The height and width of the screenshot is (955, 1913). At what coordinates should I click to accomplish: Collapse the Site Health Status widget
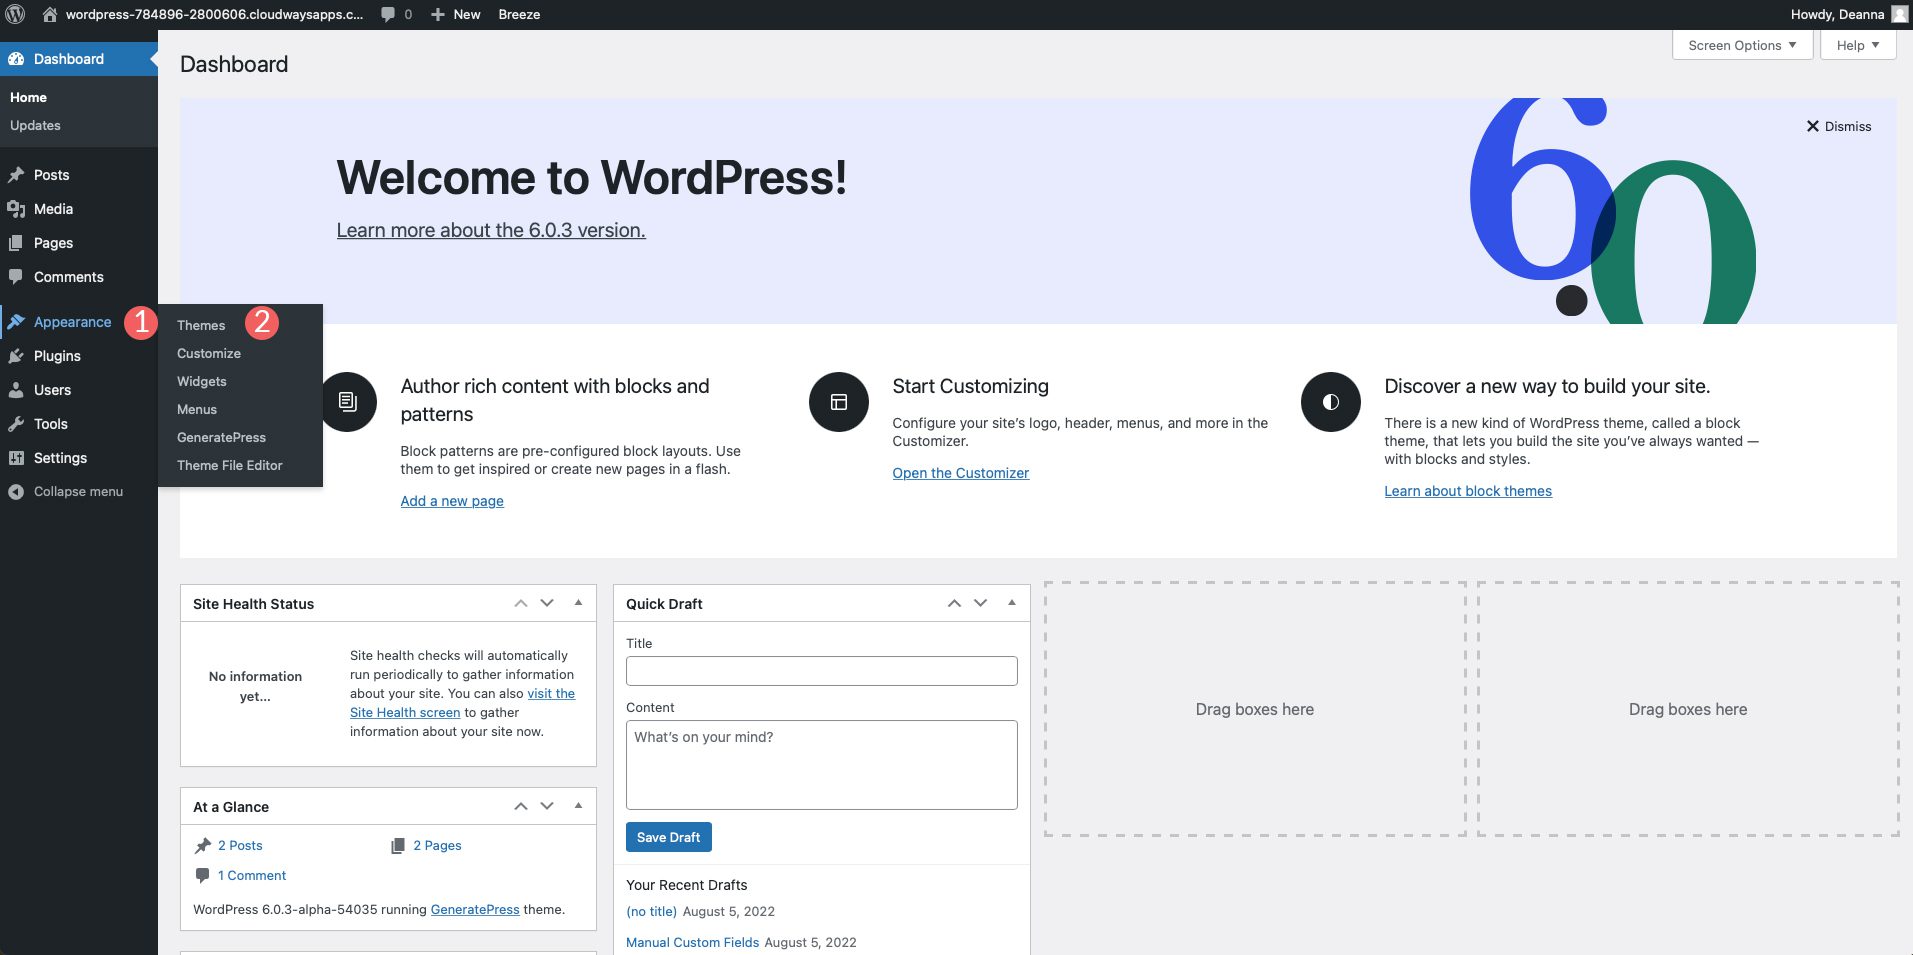click(x=578, y=602)
